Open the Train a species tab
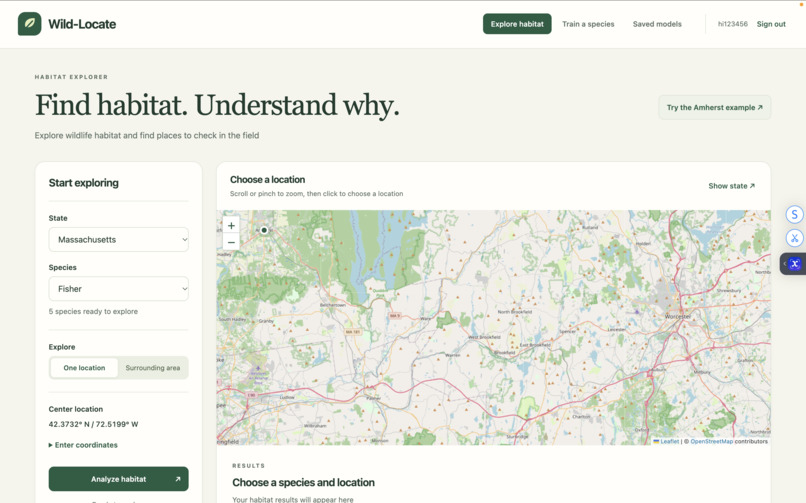This screenshot has height=503, width=806. tap(588, 24)
